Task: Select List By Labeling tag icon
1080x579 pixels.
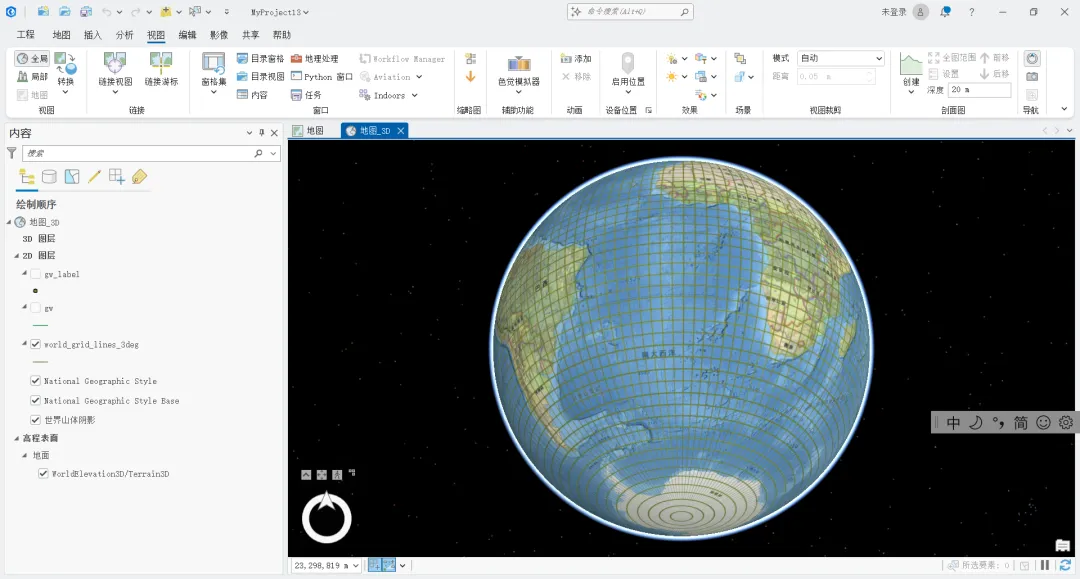Action: pyautogui.click(x=139, y=177)
